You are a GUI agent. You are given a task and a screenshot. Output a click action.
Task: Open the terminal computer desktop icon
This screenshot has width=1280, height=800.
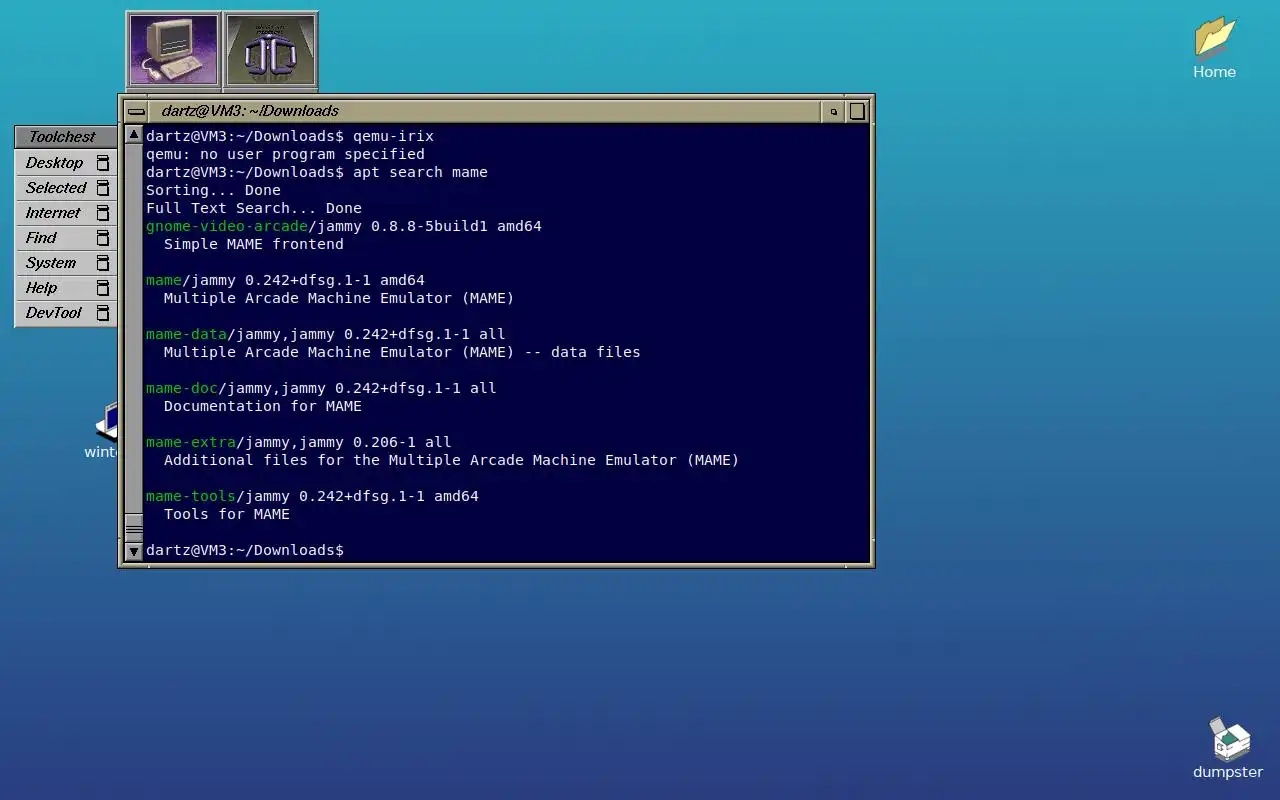tap(173, 49)
